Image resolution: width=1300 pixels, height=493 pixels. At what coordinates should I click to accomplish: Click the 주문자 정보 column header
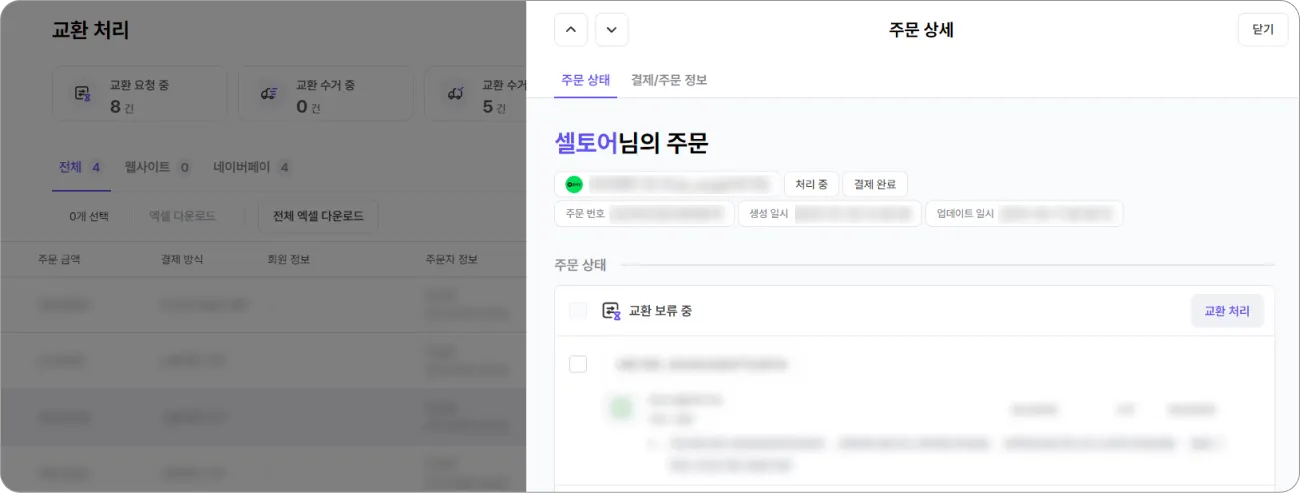pos(451,259)
